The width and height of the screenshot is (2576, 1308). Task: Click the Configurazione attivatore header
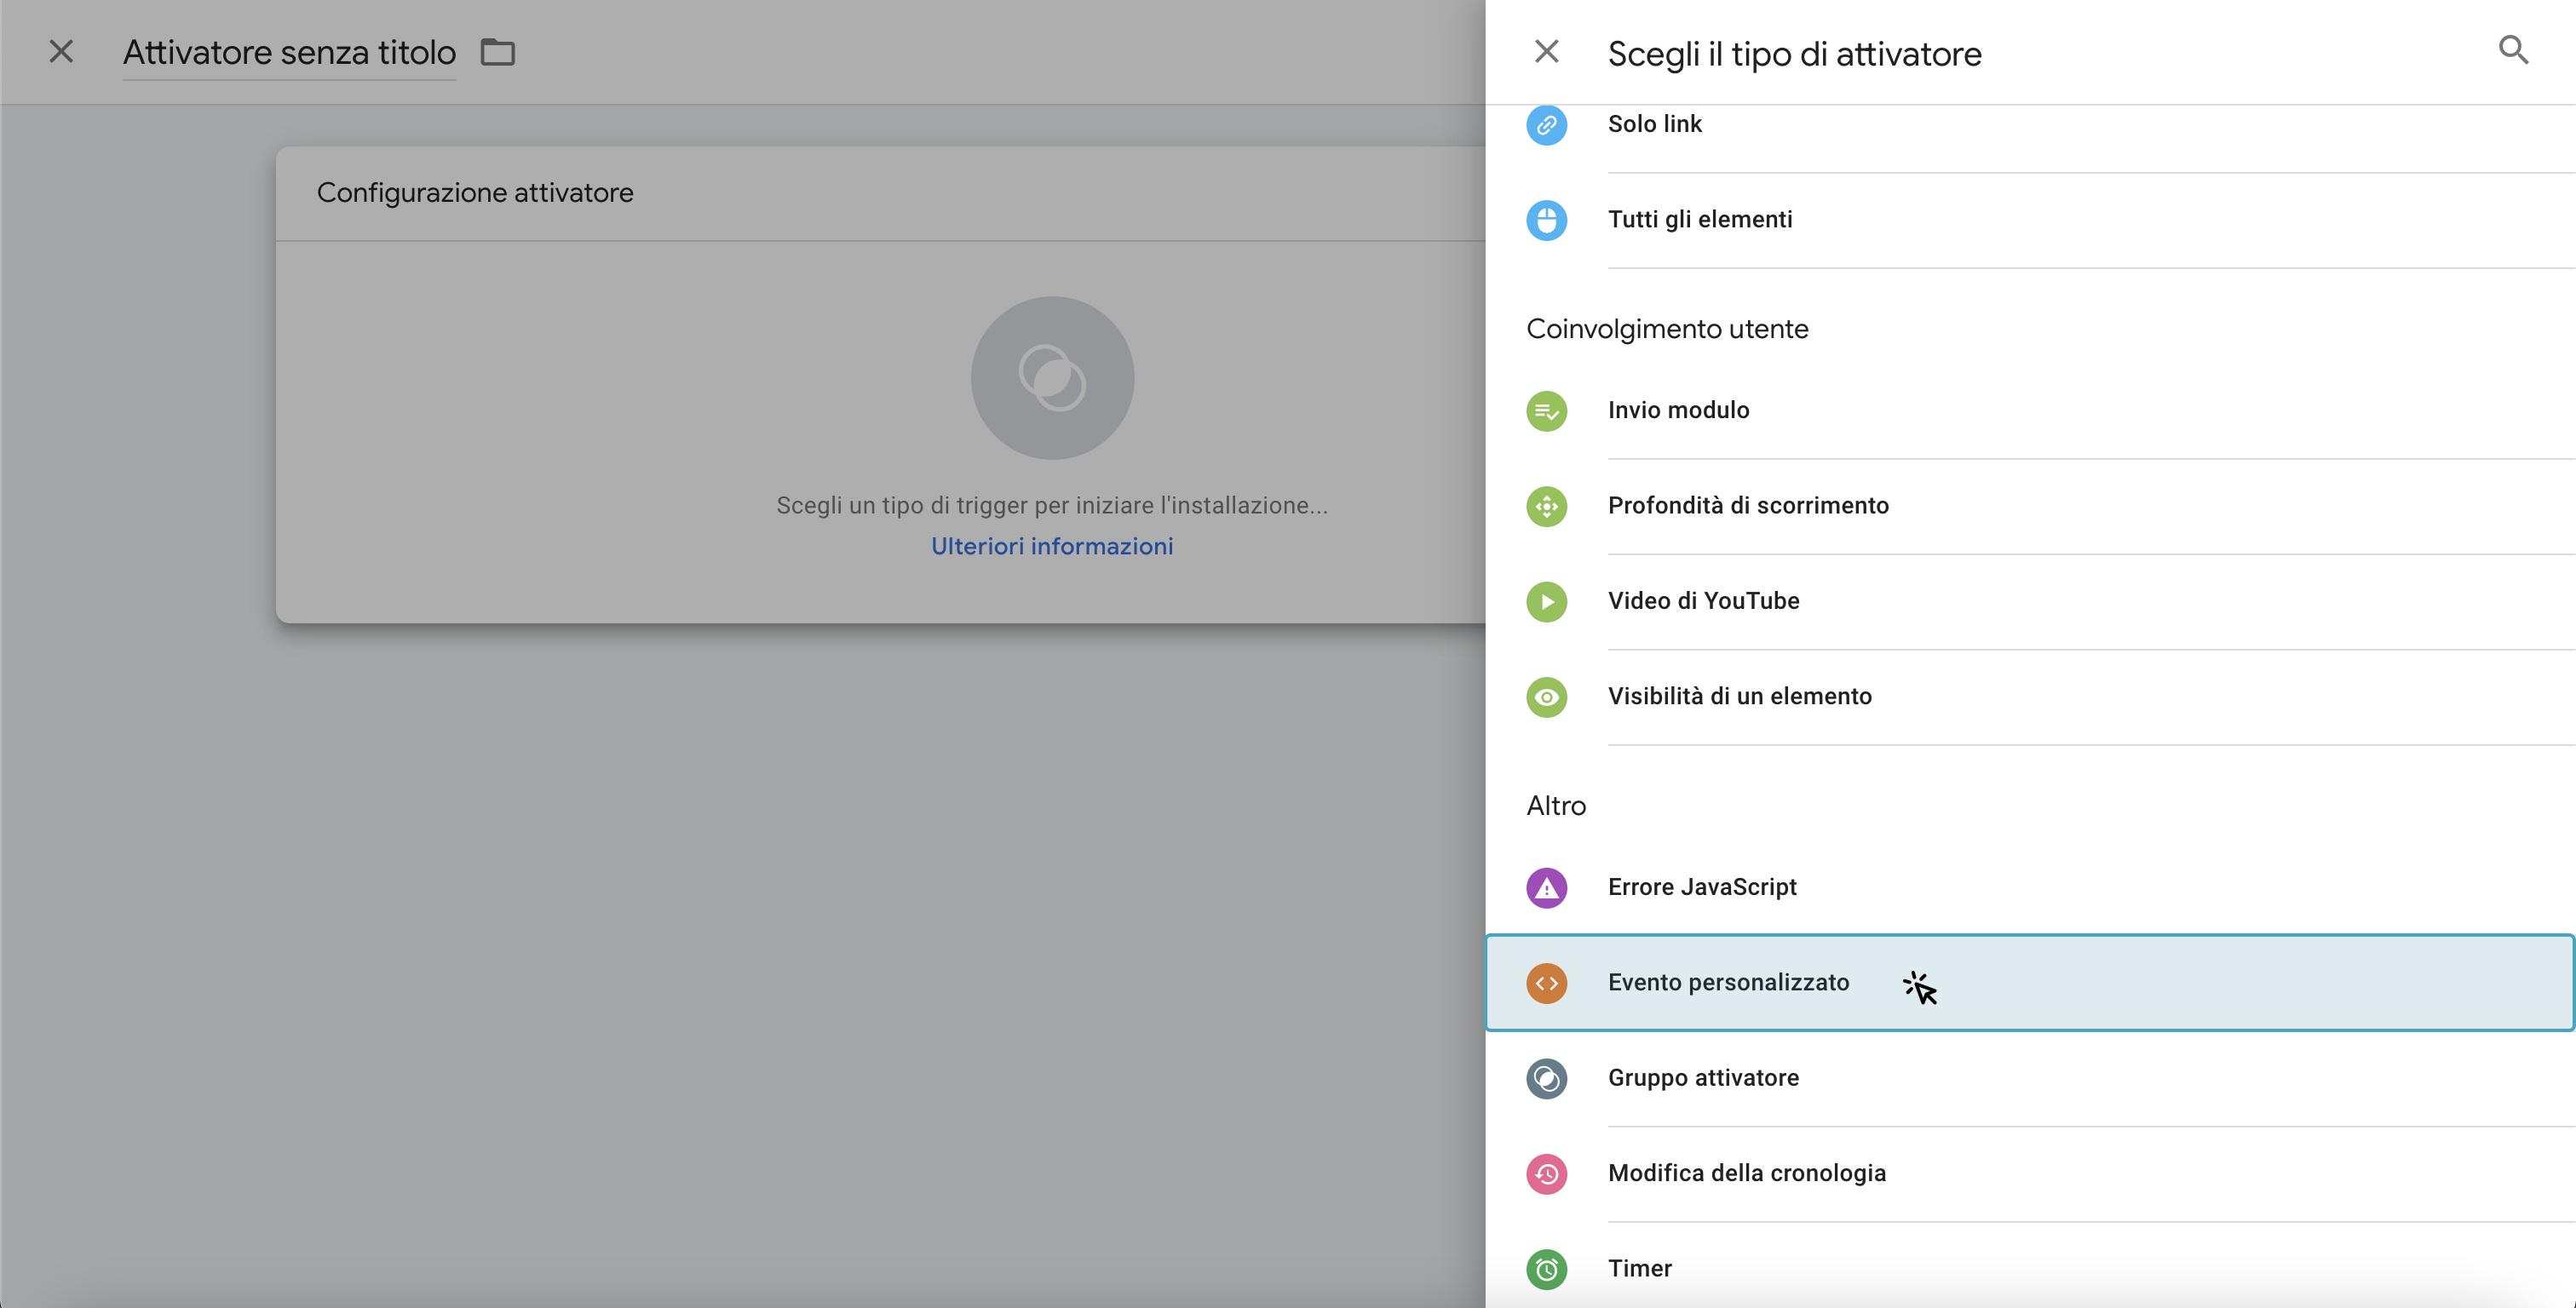coord(475,193)
